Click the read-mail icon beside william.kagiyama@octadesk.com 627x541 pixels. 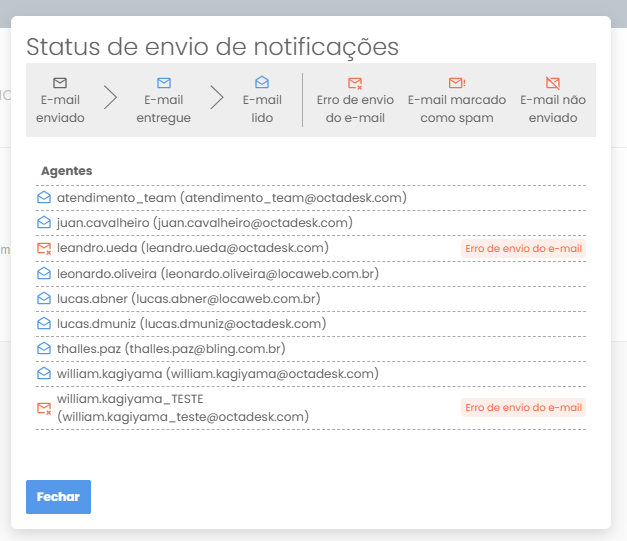tap(44, 373)
